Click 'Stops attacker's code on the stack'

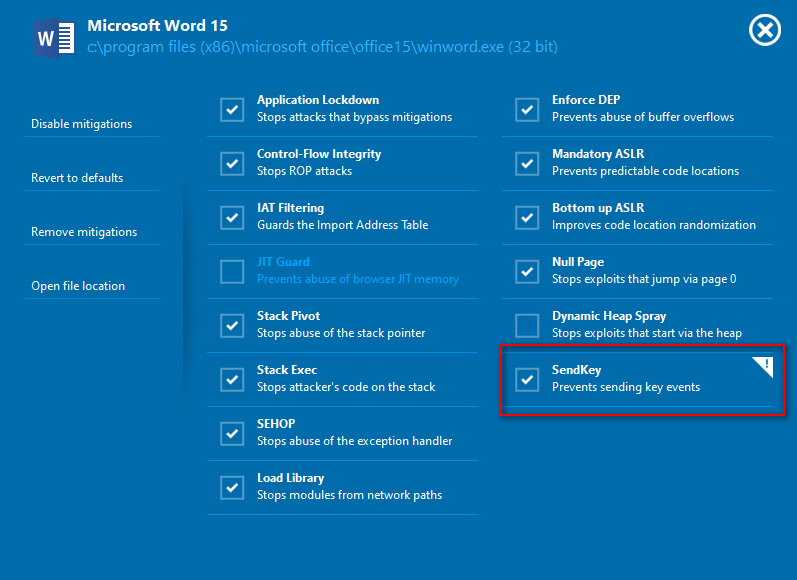tap(346, 387)
